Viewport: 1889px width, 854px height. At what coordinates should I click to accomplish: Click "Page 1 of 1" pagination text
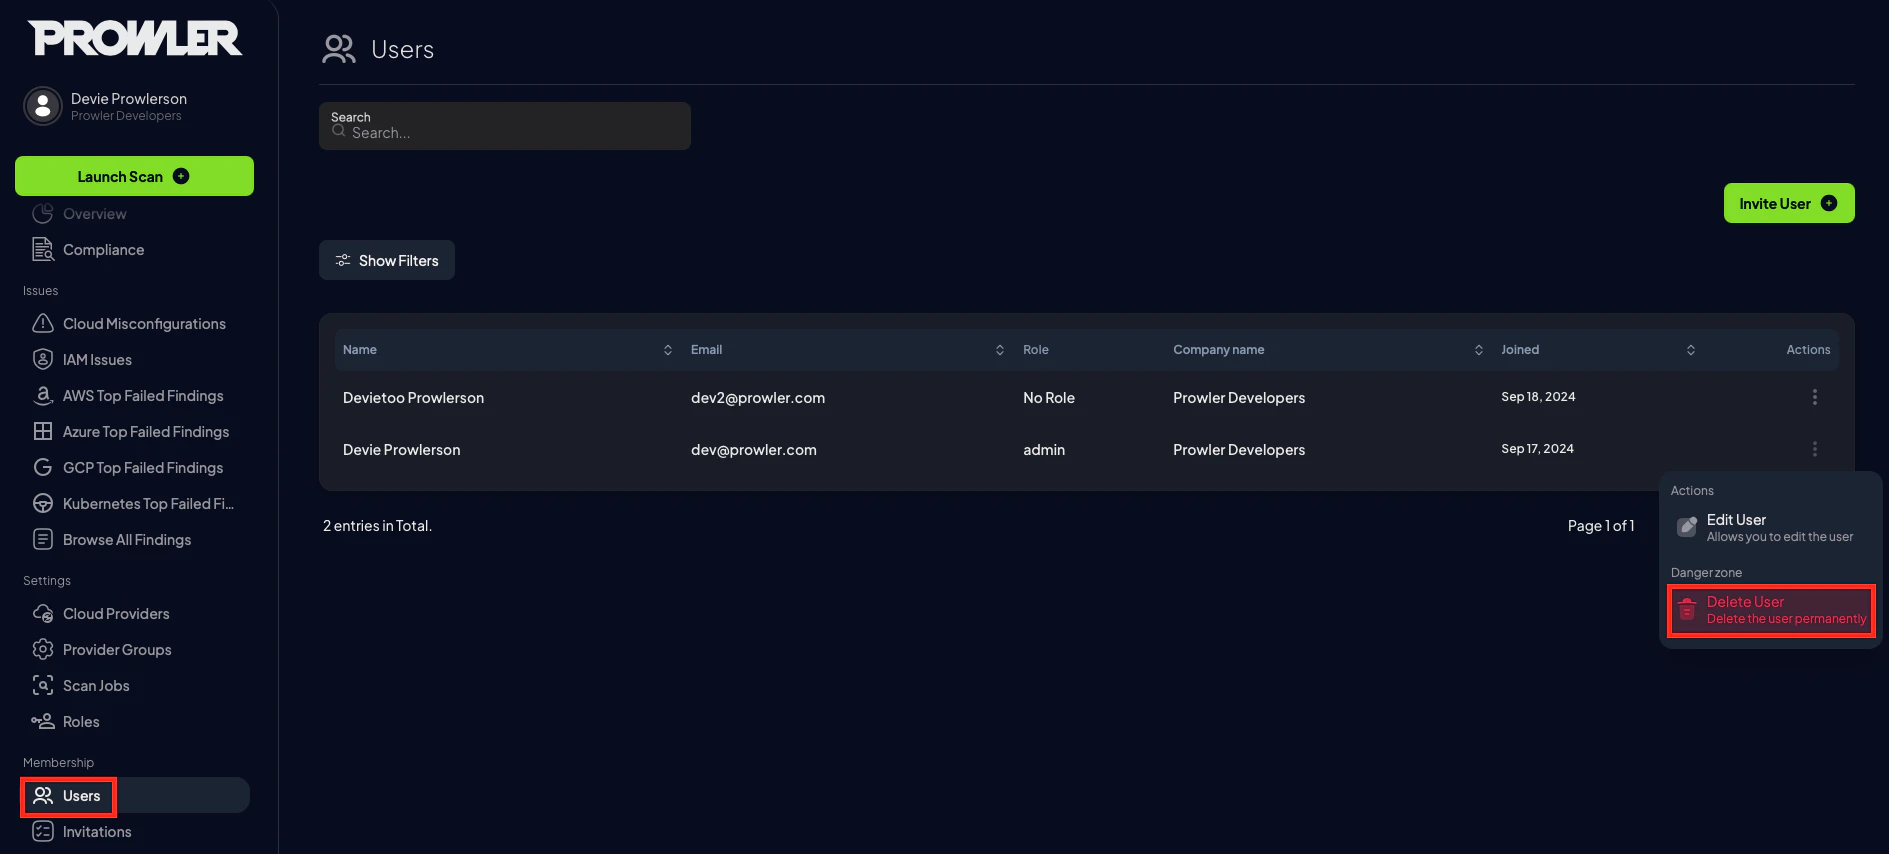(1601, 526)
